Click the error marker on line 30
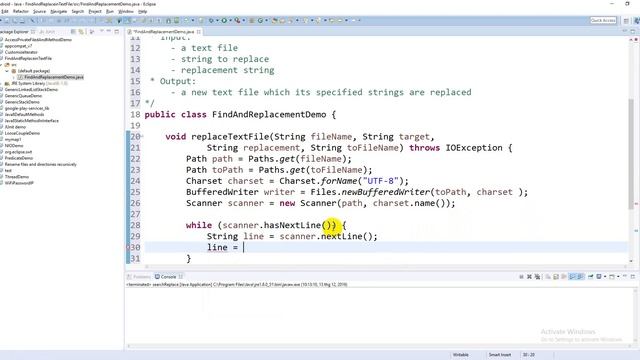The height and width of the screenshot is (360, 640). click(128, 247)
